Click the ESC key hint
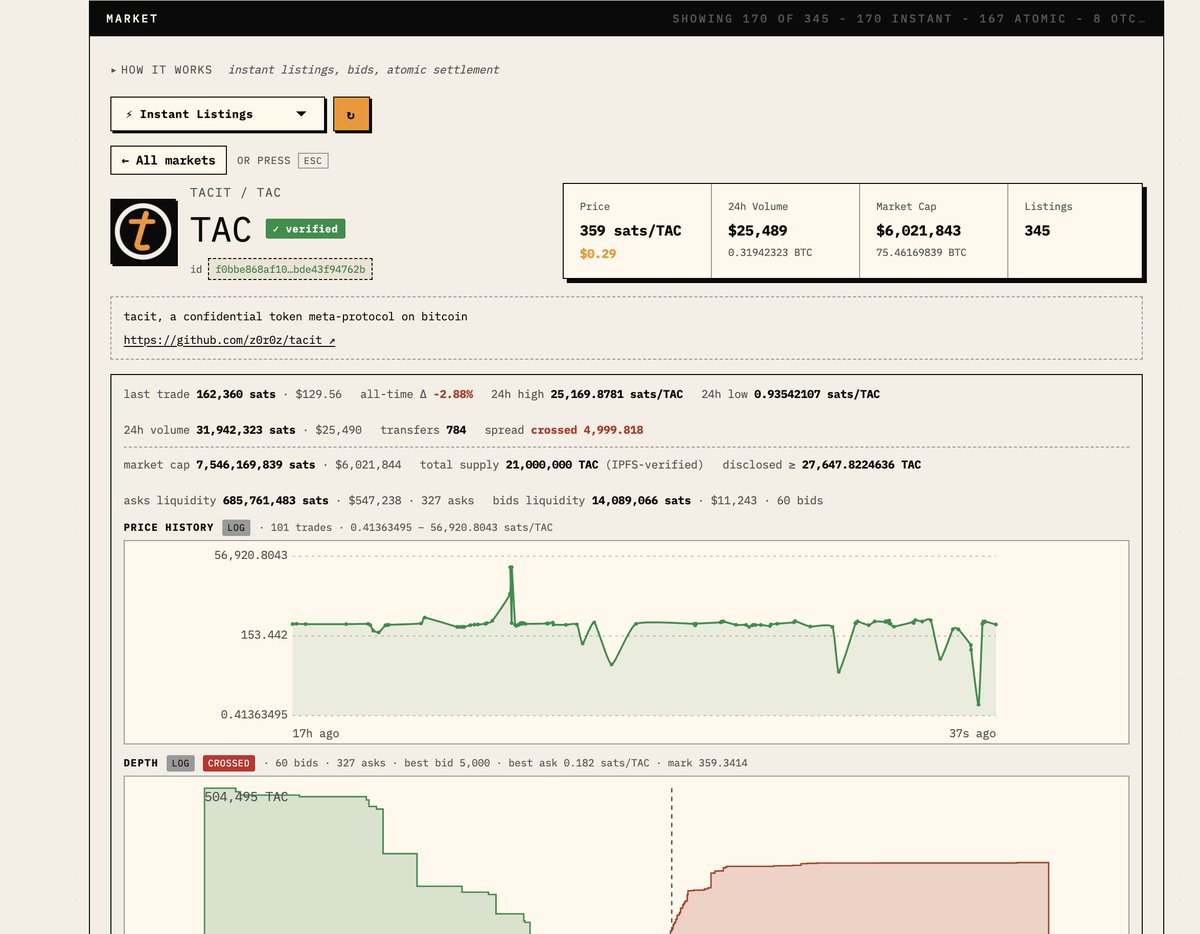The image size is (1200, 934). pos(313,160)
